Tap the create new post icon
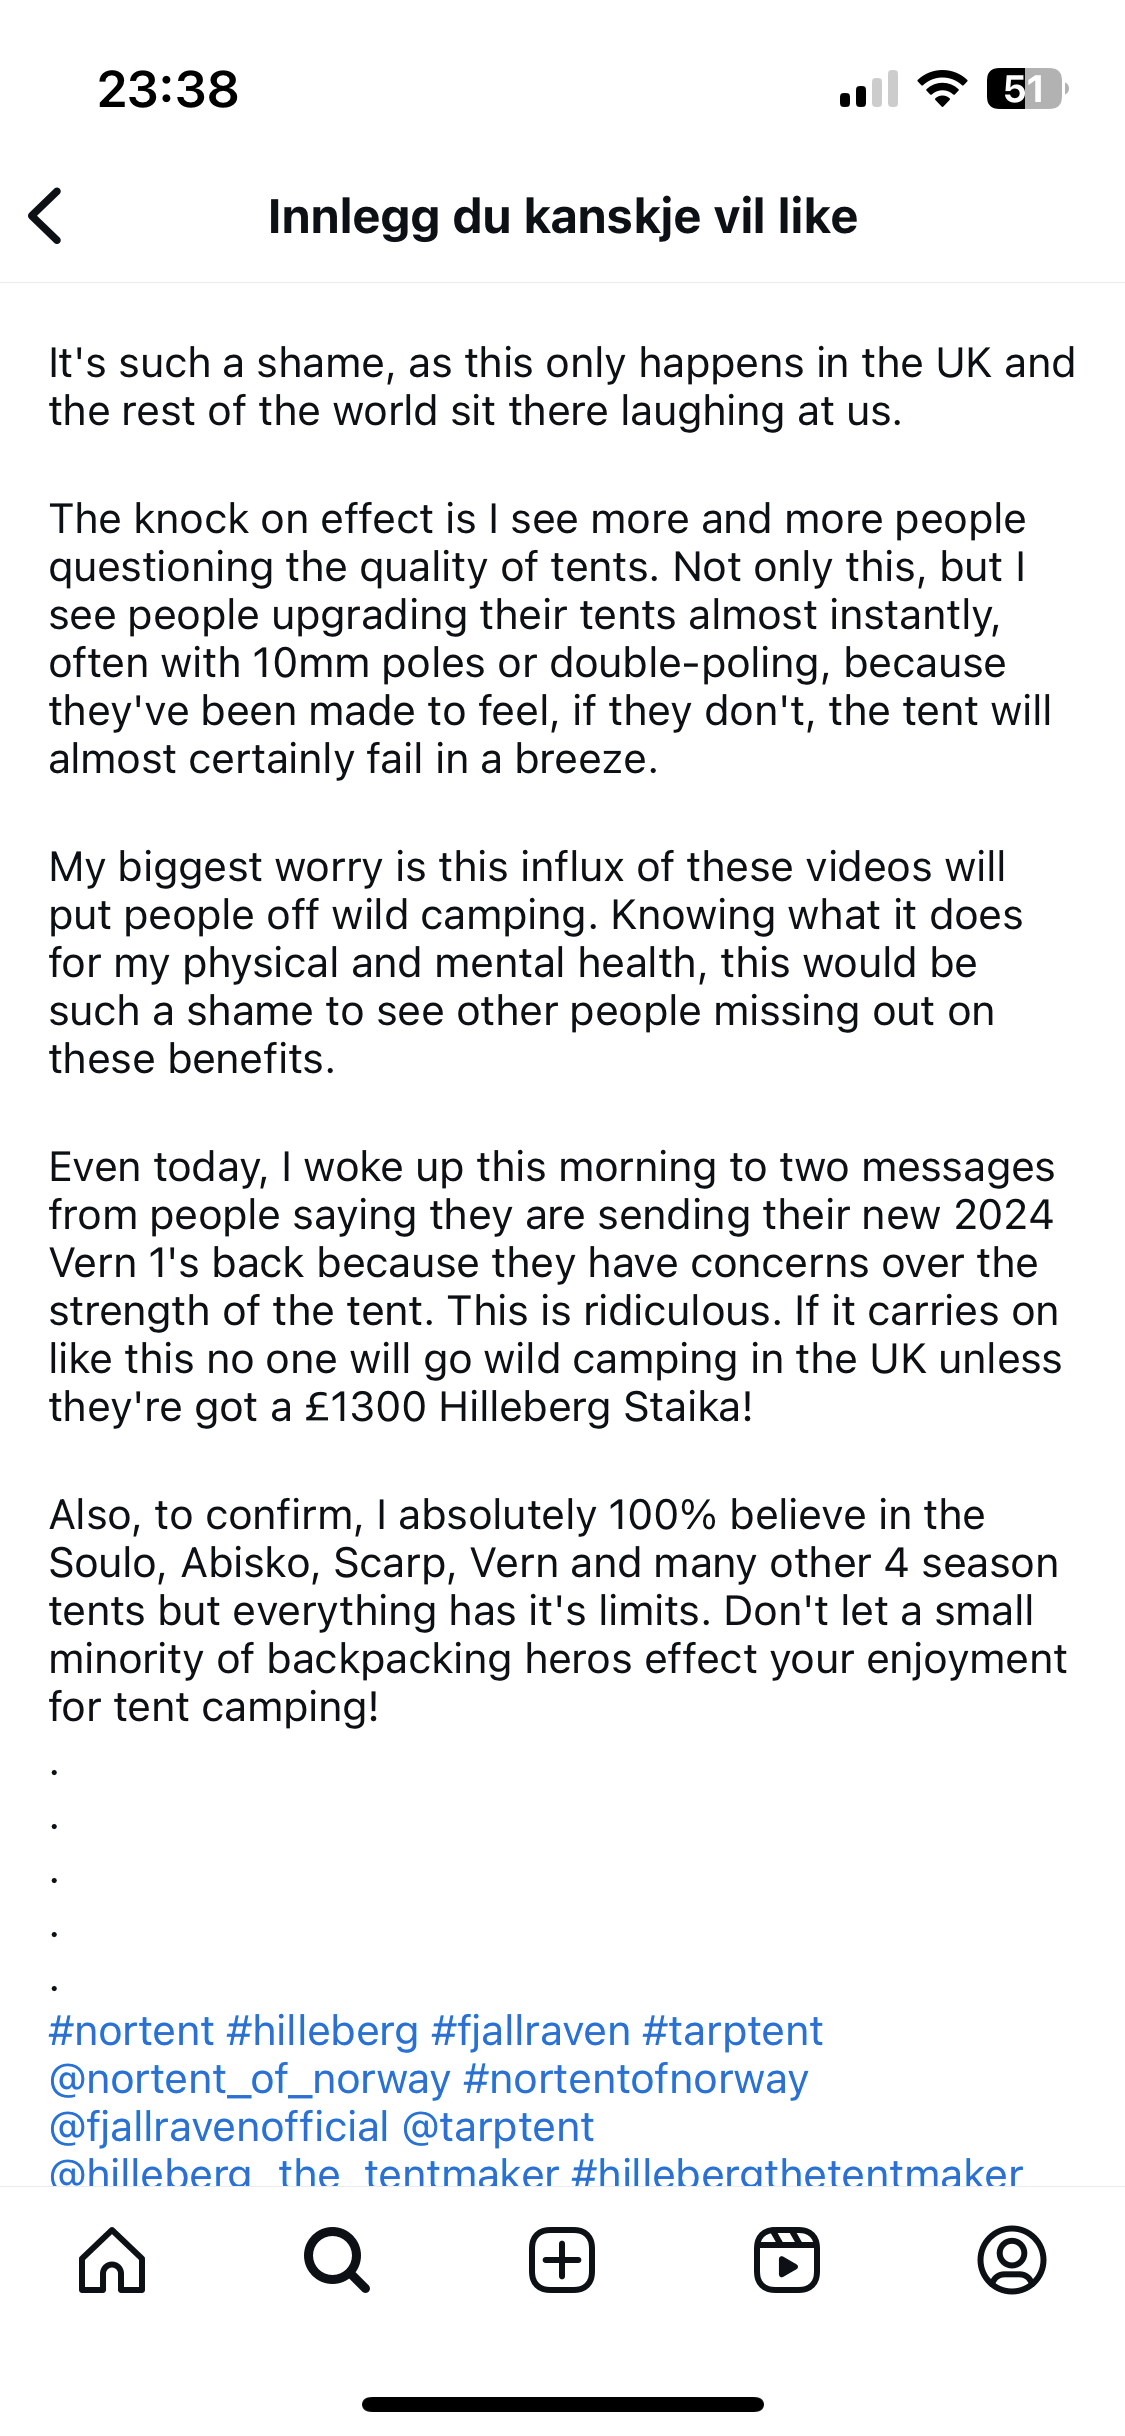This screenshot has height=2436, width=1125. point(562,2260)
